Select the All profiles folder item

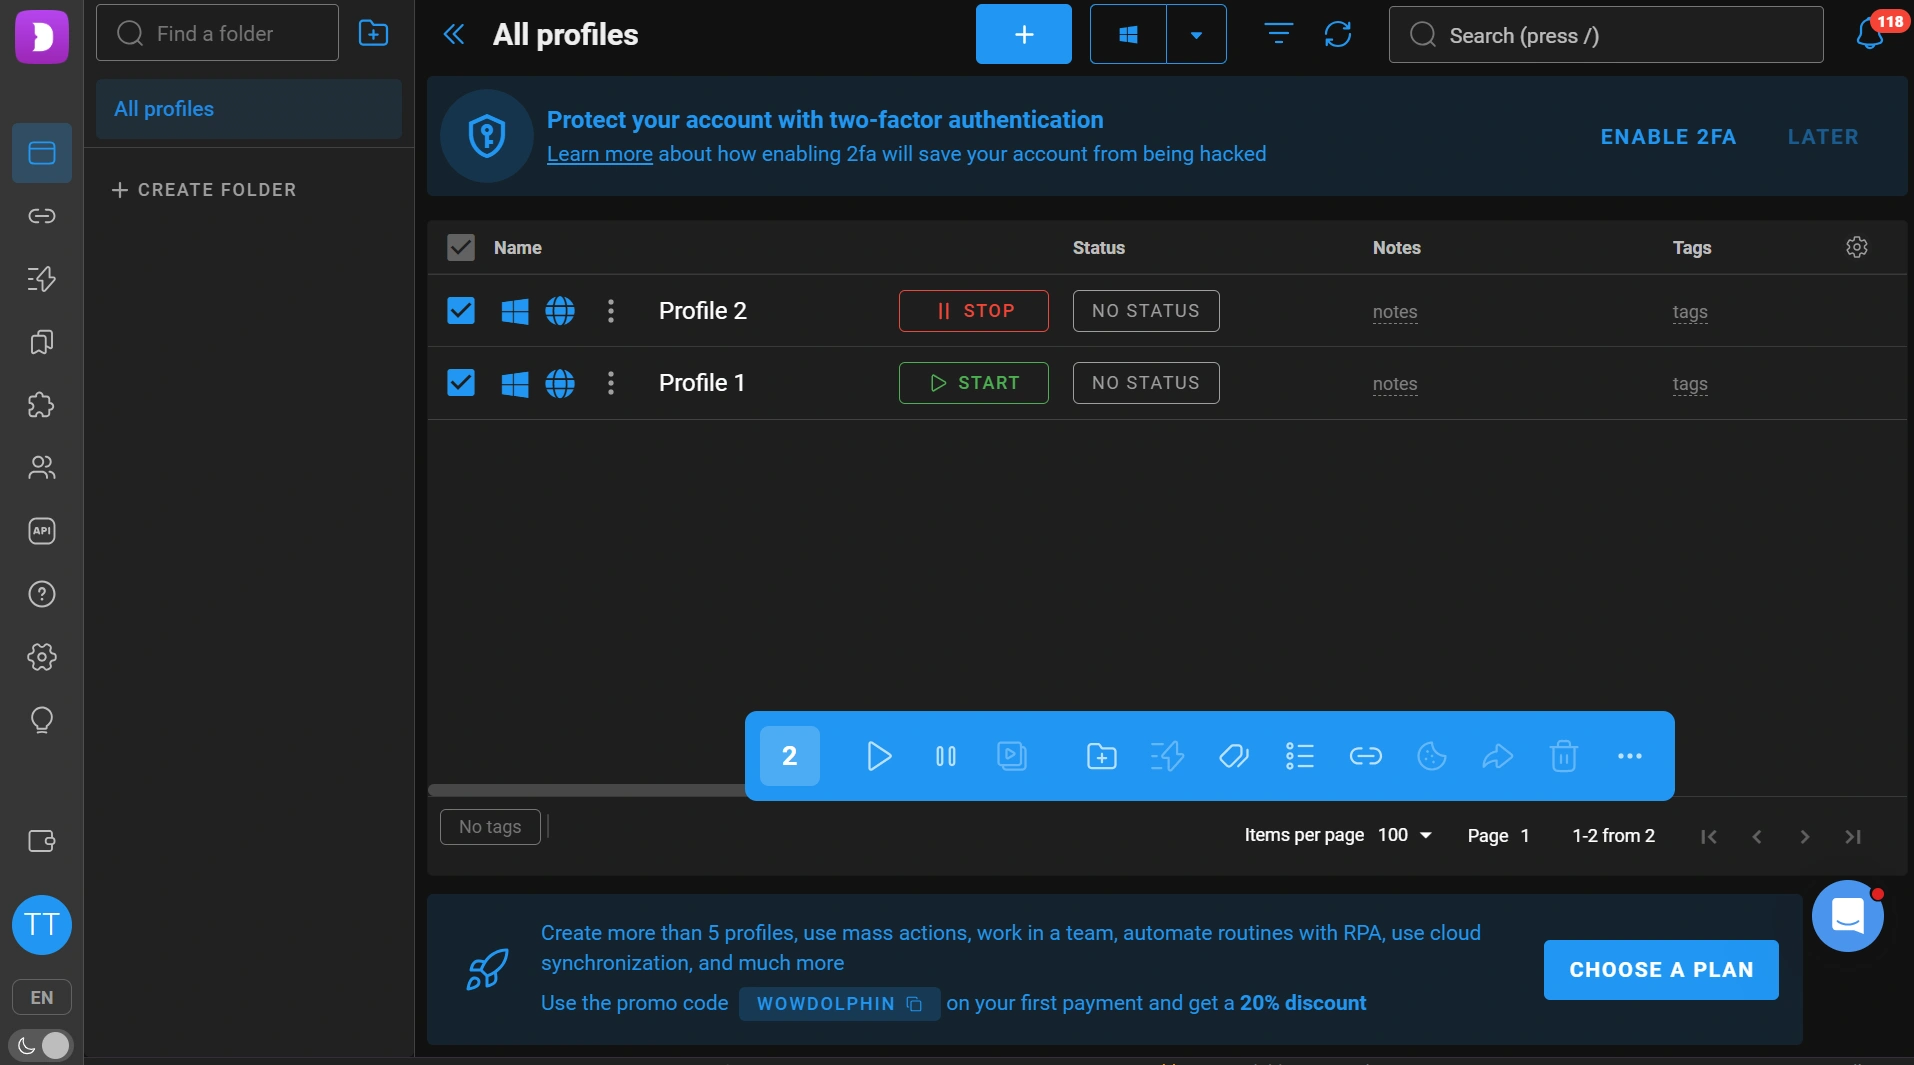tap(249, 109)
